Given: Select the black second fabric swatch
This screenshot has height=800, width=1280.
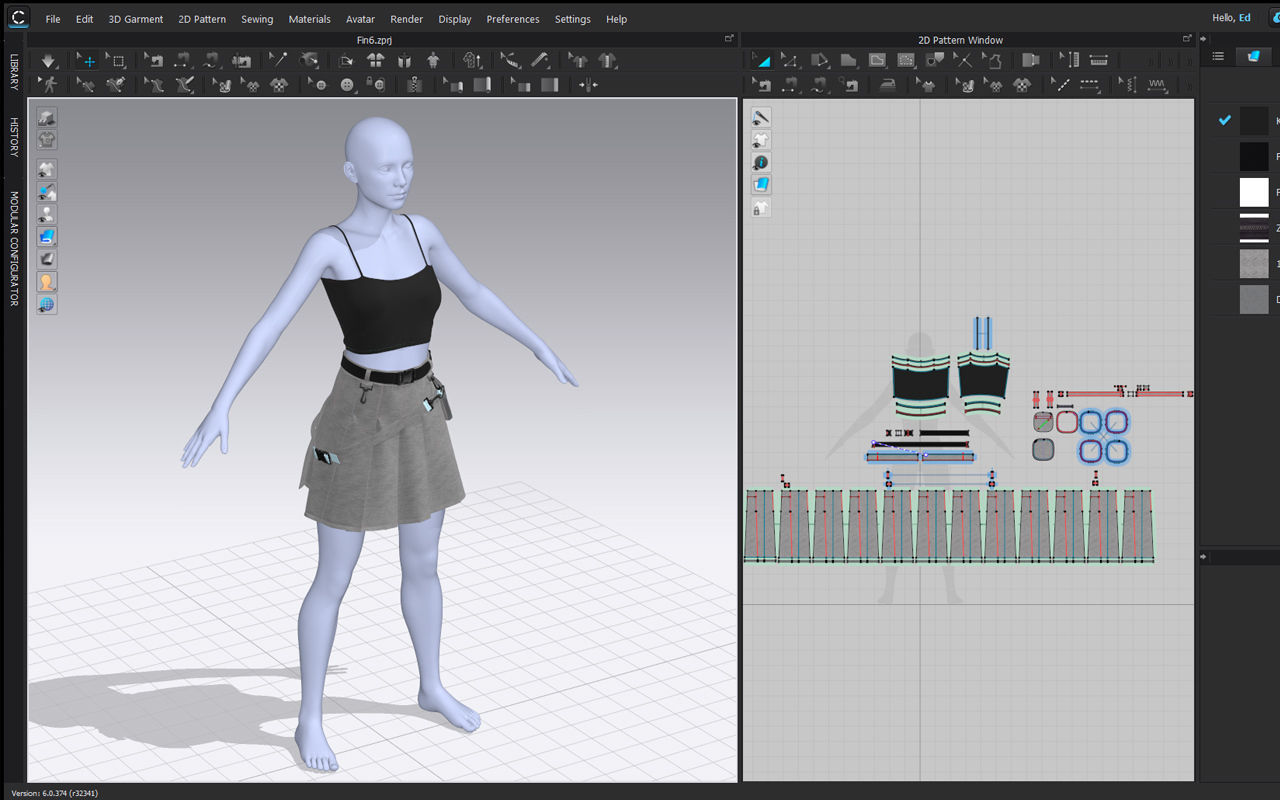Looking at the screenshot, I should click(1254, 156).
